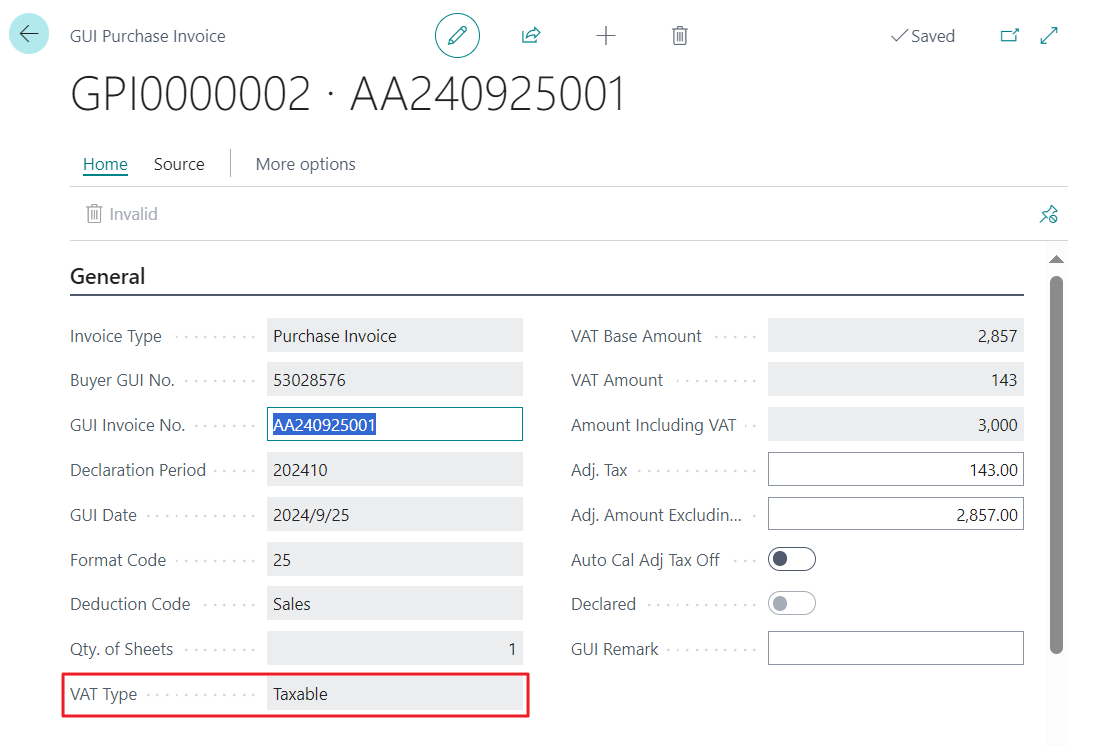Click the GUI Invoice No. field

click(395, 424)
